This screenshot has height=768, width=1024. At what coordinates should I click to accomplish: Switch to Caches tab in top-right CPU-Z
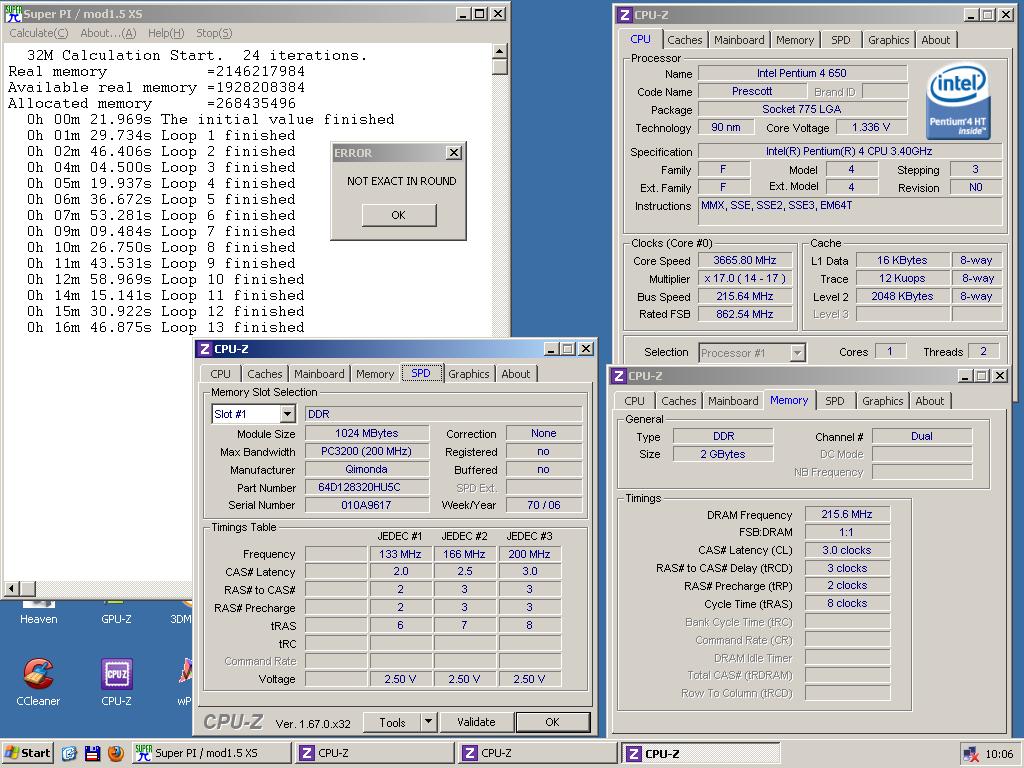point(684,40)
